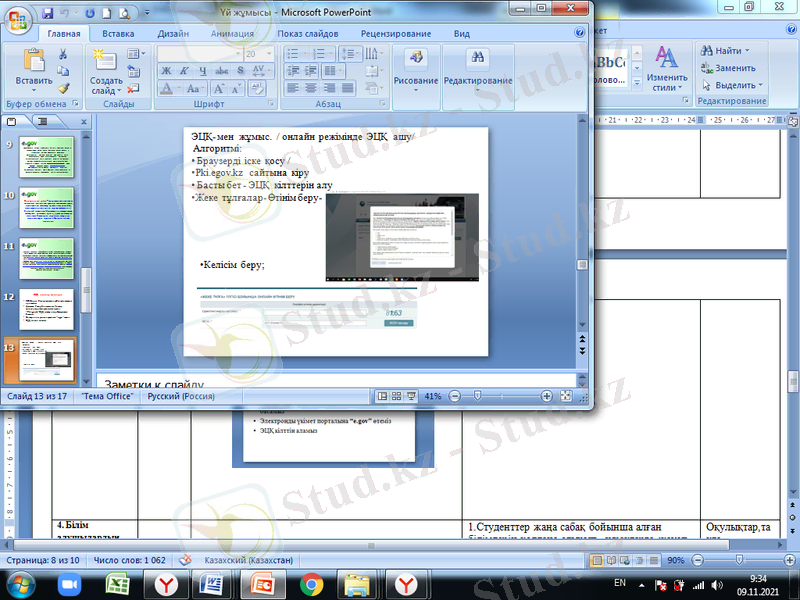This screenshot has width=800, height=600.
Task: Switch to the Вставка tab
Action: pos(118,33)
